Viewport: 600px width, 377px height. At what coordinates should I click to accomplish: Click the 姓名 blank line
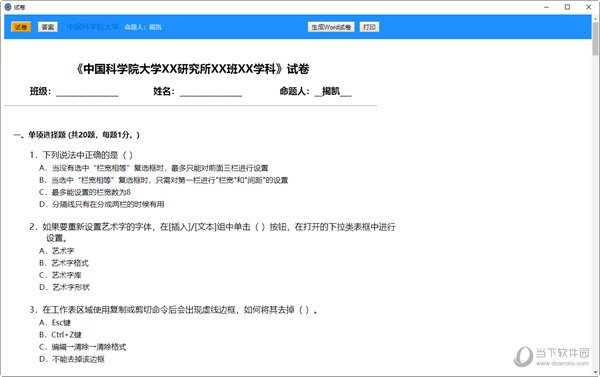(x=211, y=92)
